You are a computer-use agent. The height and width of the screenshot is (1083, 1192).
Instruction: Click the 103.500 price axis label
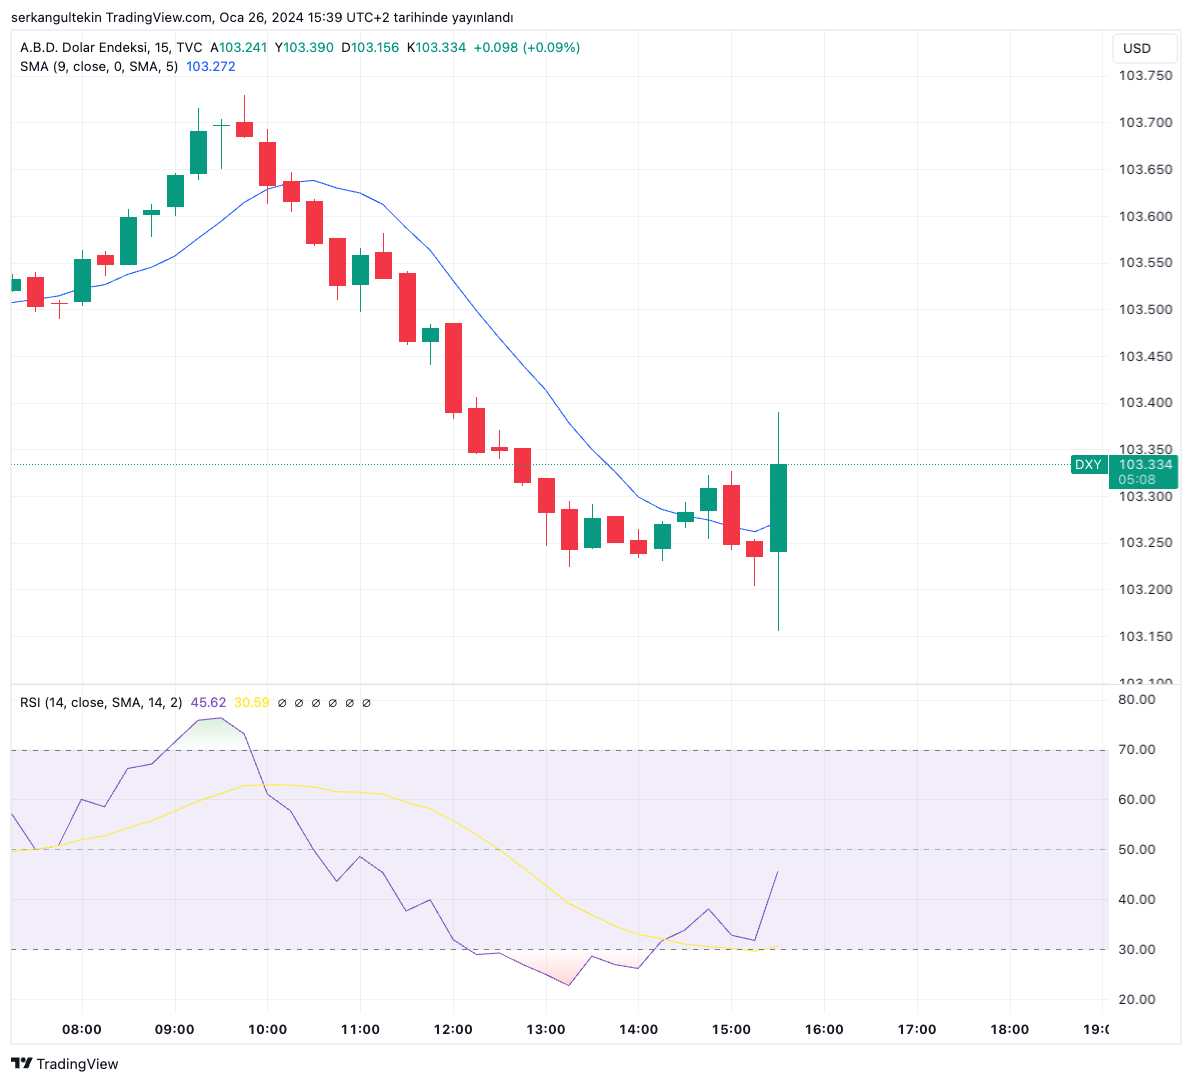point(1145,309)
